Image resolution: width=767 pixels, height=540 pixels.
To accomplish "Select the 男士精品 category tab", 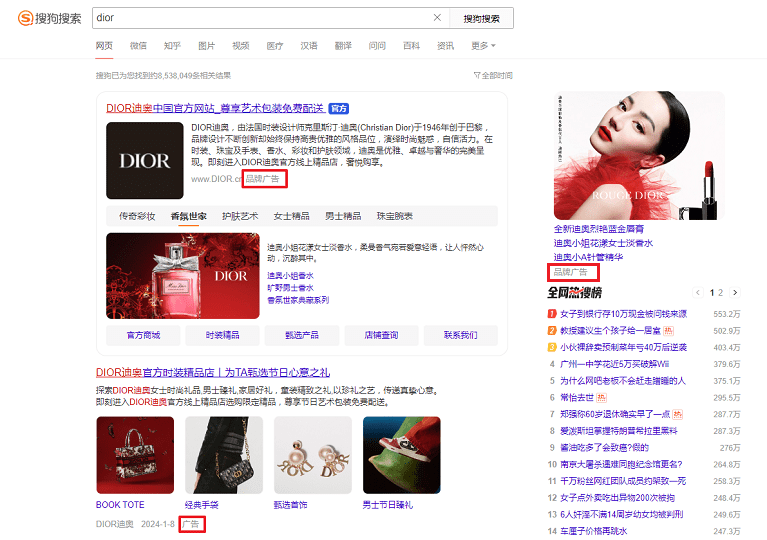I will click(343, 216).
